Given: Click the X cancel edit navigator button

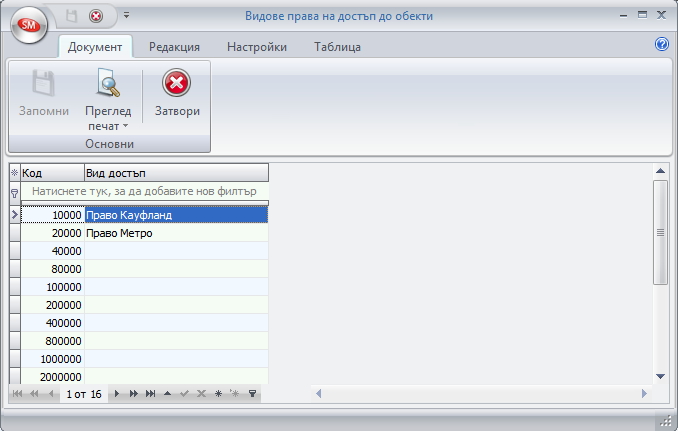Looking at the screenshot, I should (201, 393).
